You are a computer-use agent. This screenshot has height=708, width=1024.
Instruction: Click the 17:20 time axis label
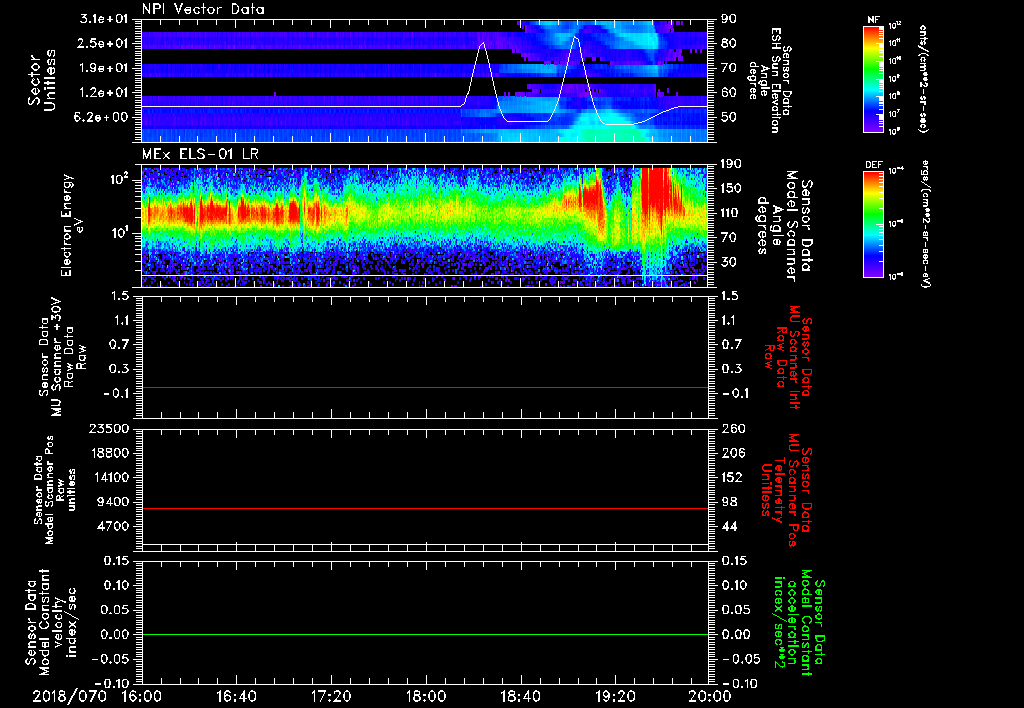pos(331,696)
